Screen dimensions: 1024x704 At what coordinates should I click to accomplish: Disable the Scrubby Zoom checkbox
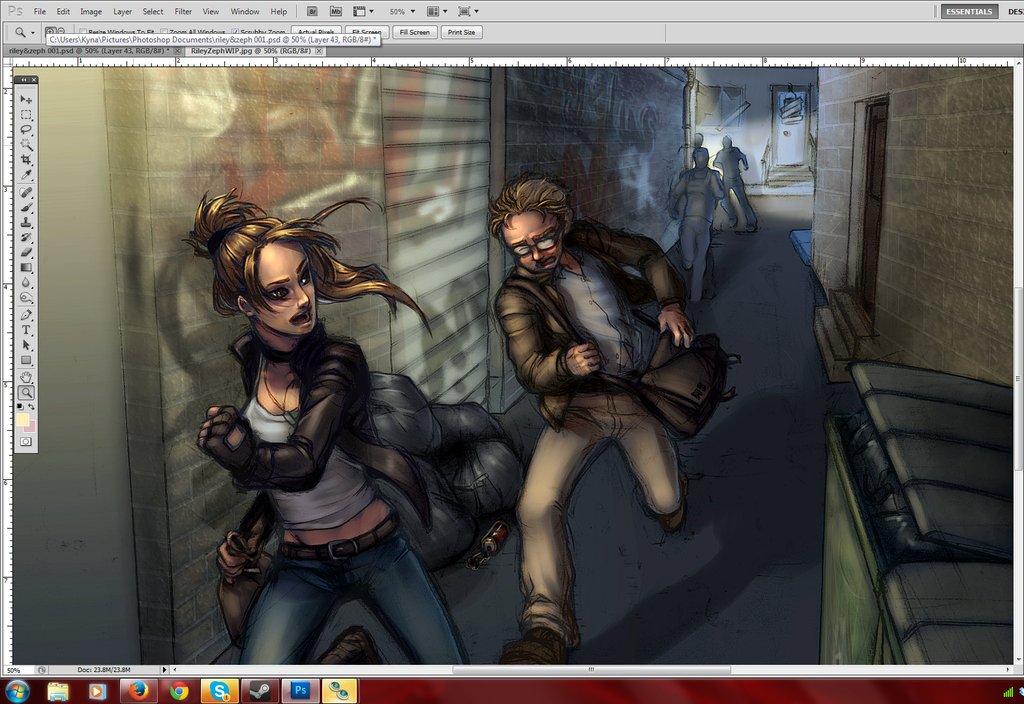(235, 32)
